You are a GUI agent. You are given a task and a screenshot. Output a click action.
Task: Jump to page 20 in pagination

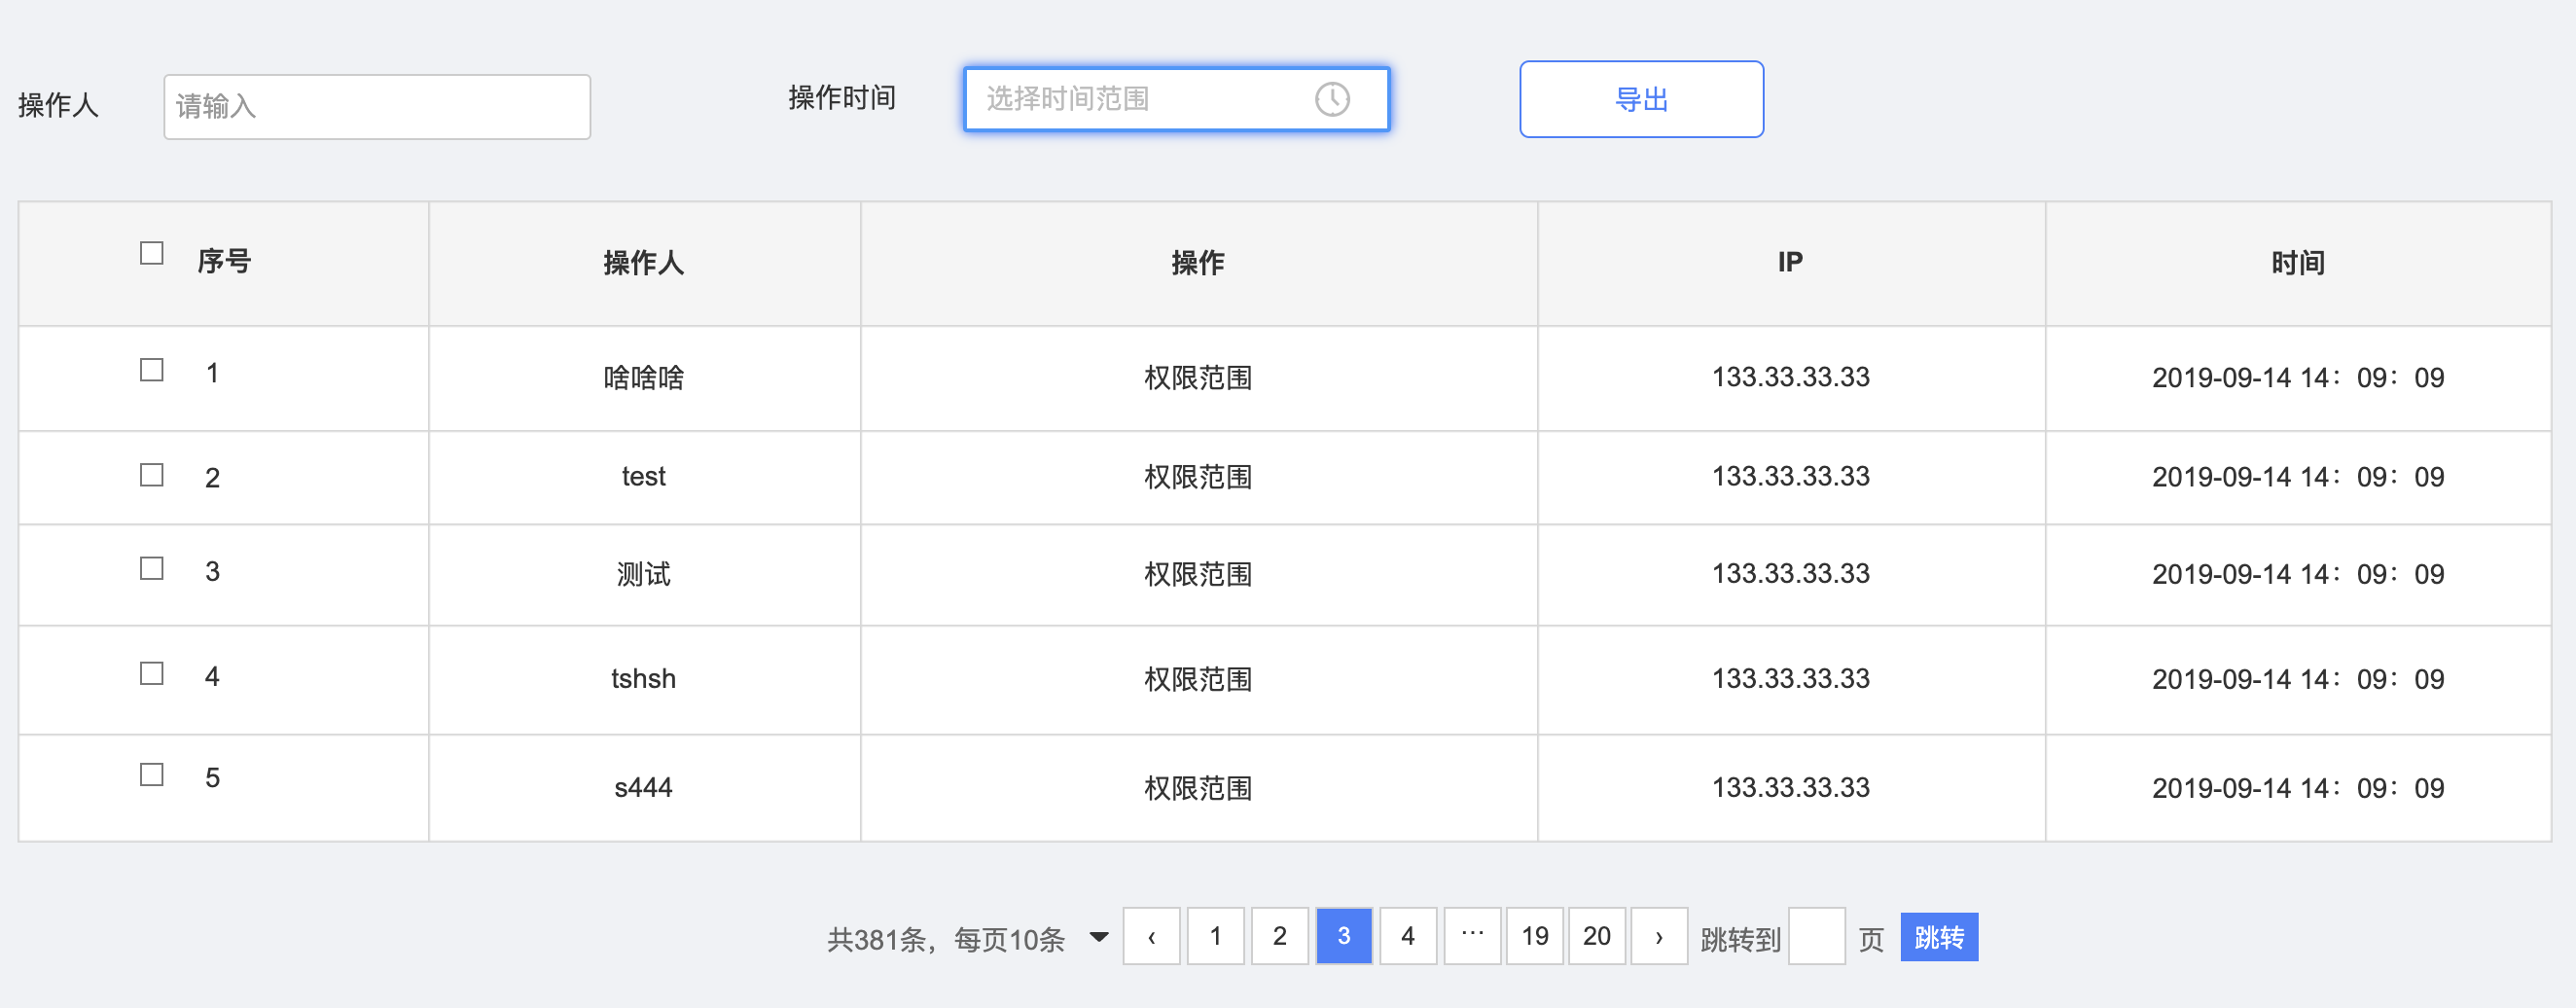1596,937
